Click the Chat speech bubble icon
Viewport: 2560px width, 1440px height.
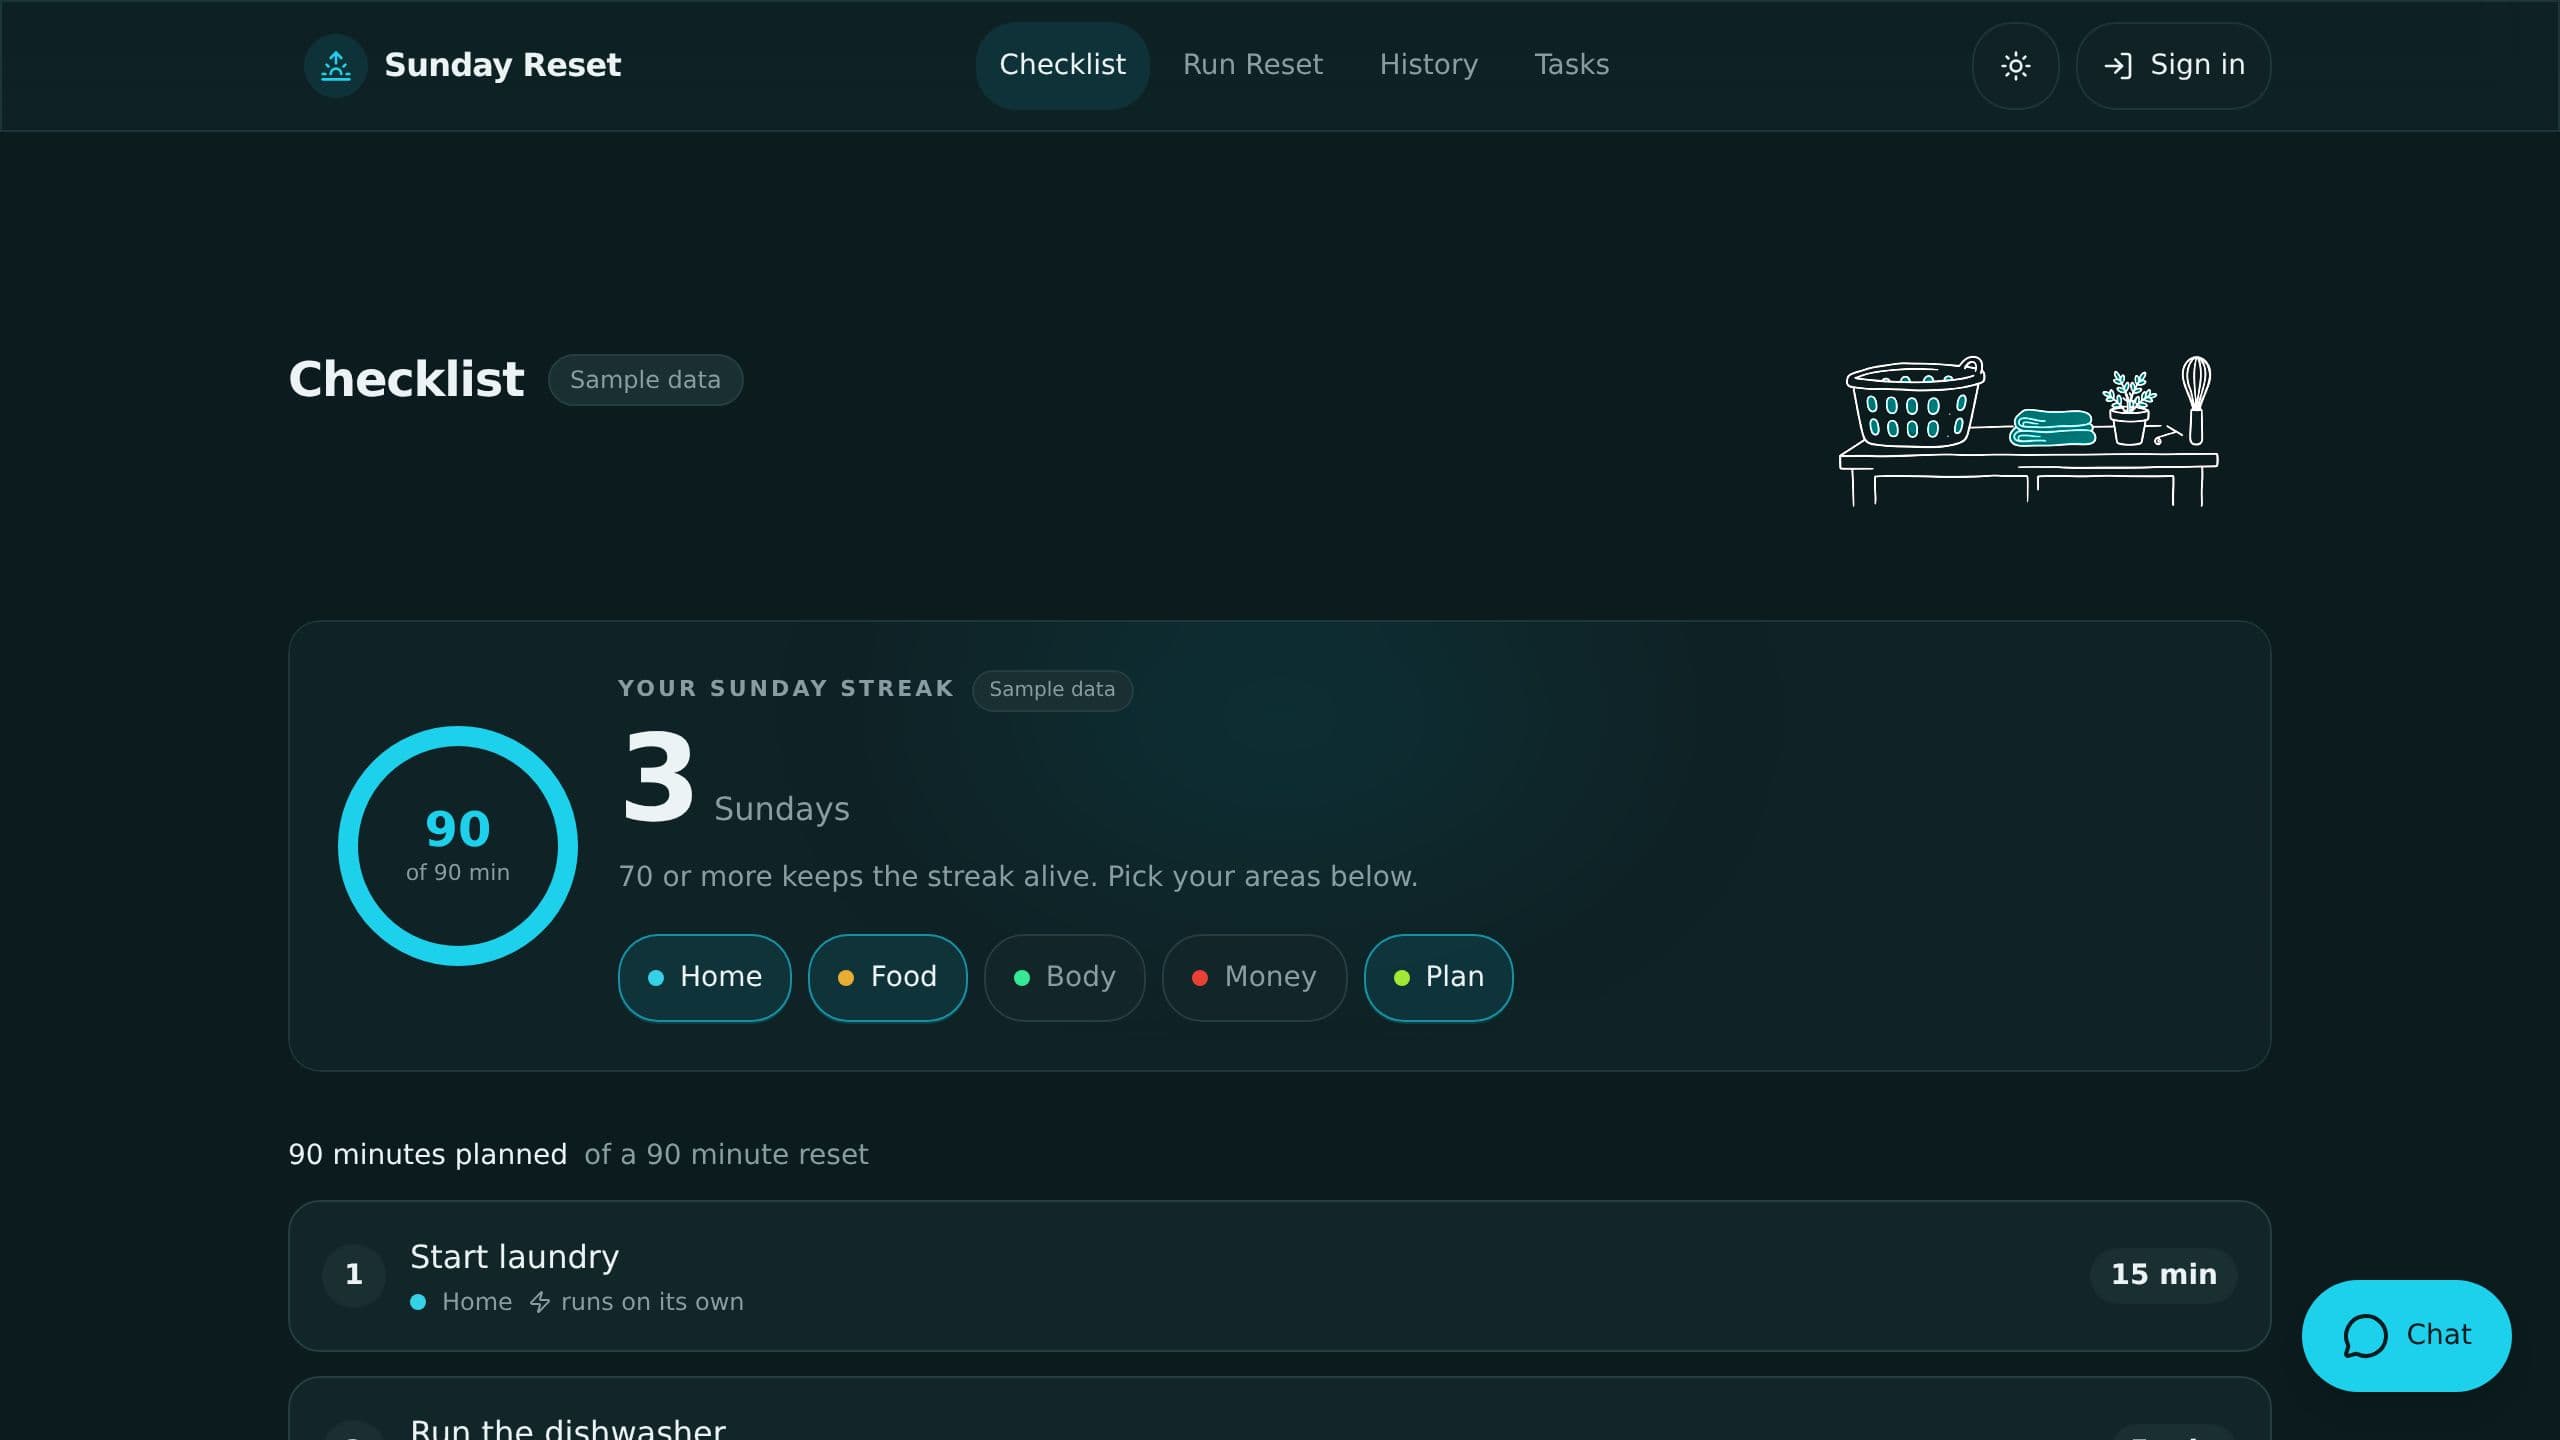(x=2365, y=1336)
